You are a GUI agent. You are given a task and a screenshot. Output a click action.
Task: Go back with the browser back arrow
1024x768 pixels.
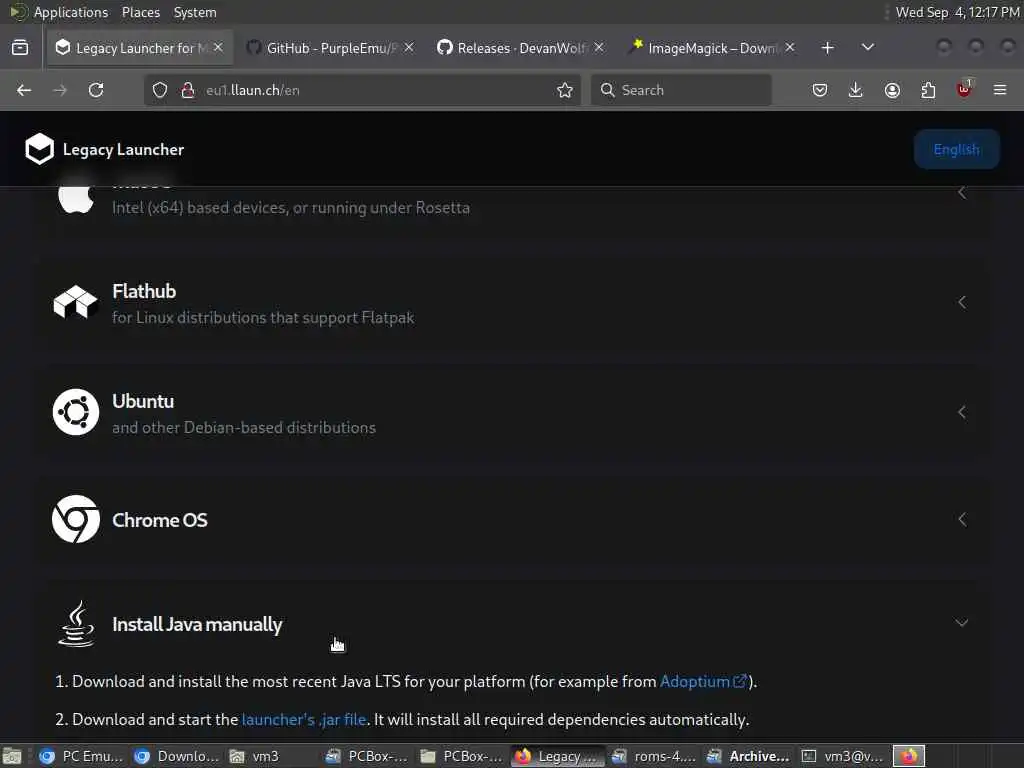pyautogui.click(x=24, y=90)
